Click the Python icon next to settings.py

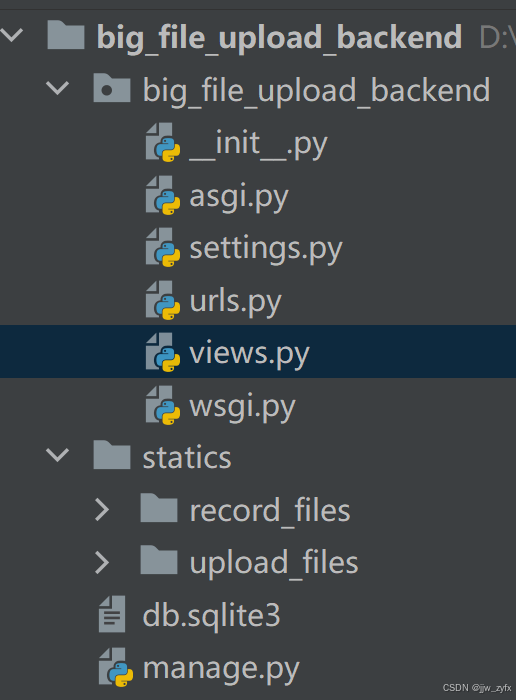click(x=163, y=248)
